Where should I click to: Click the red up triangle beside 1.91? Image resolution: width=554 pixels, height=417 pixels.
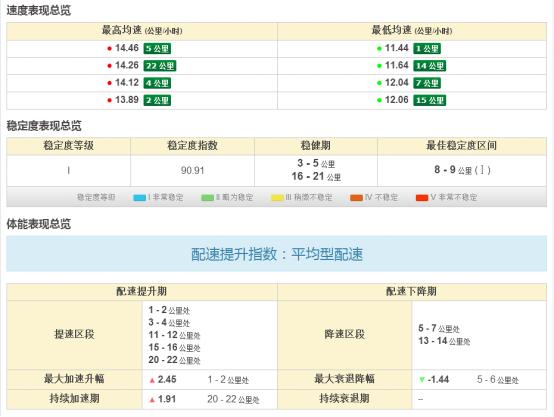(x=152, y=400)
